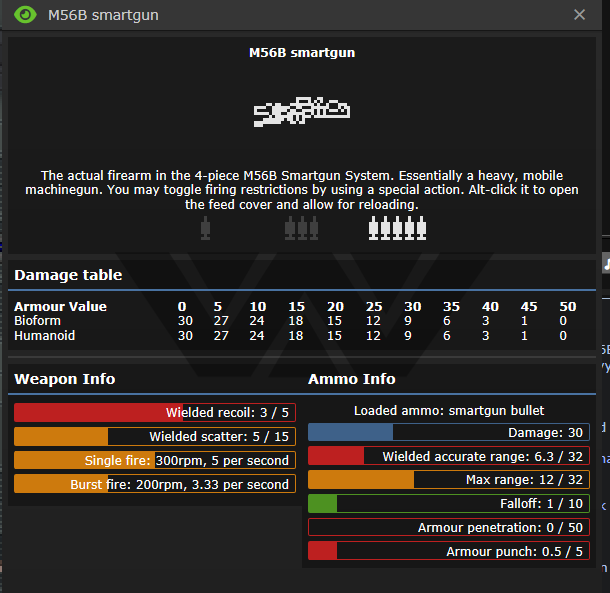Click the Armour penetration bar
Viewport: 610px width, 593px height.
(x=448, y=528)
